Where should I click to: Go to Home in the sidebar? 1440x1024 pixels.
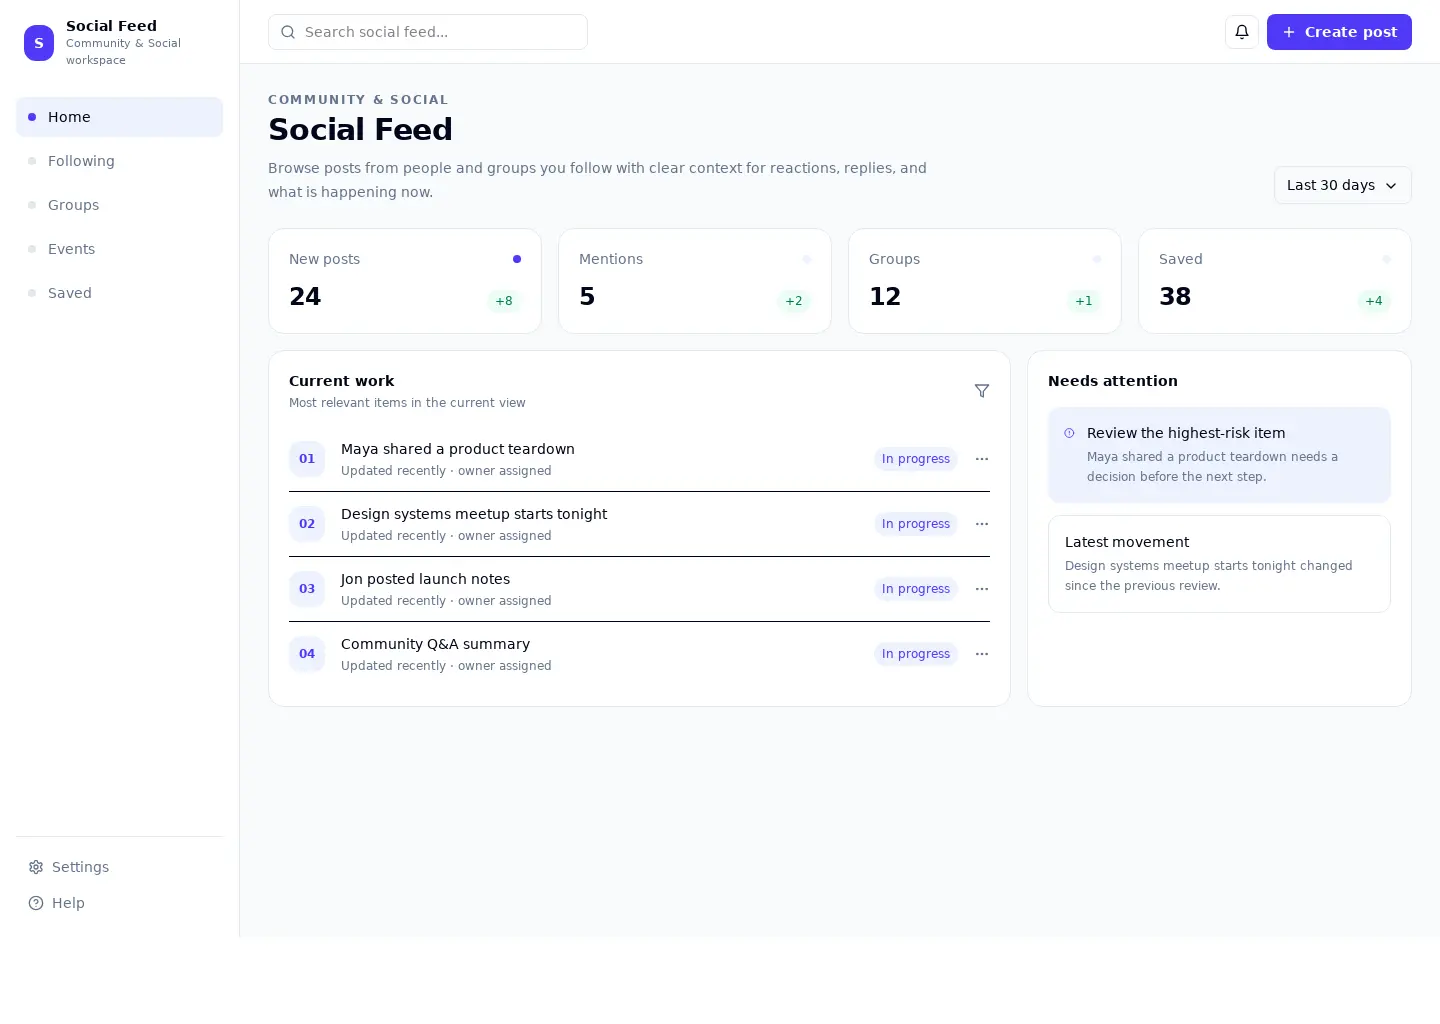[119, 117]
